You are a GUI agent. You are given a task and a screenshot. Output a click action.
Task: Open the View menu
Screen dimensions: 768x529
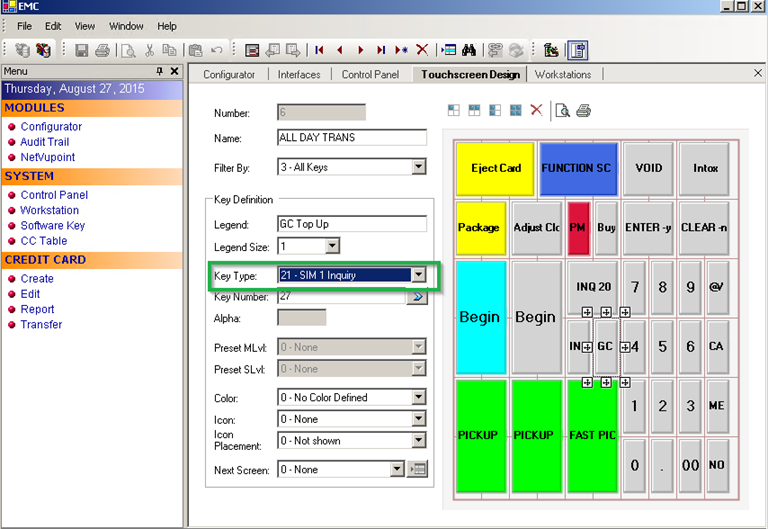pos(85,26)
